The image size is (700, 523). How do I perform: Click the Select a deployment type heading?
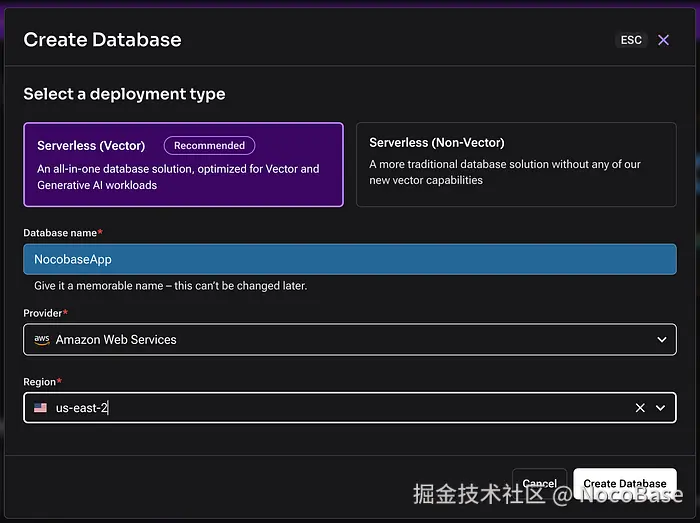124,94
